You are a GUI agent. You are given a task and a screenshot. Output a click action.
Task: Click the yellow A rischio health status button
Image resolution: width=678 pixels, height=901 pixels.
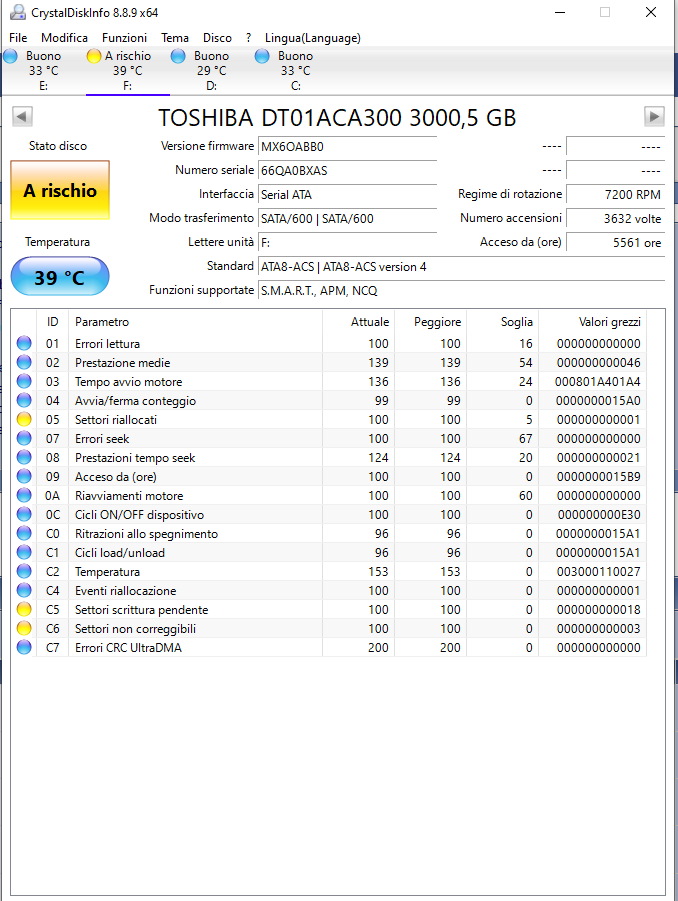(x=60, y=190)
